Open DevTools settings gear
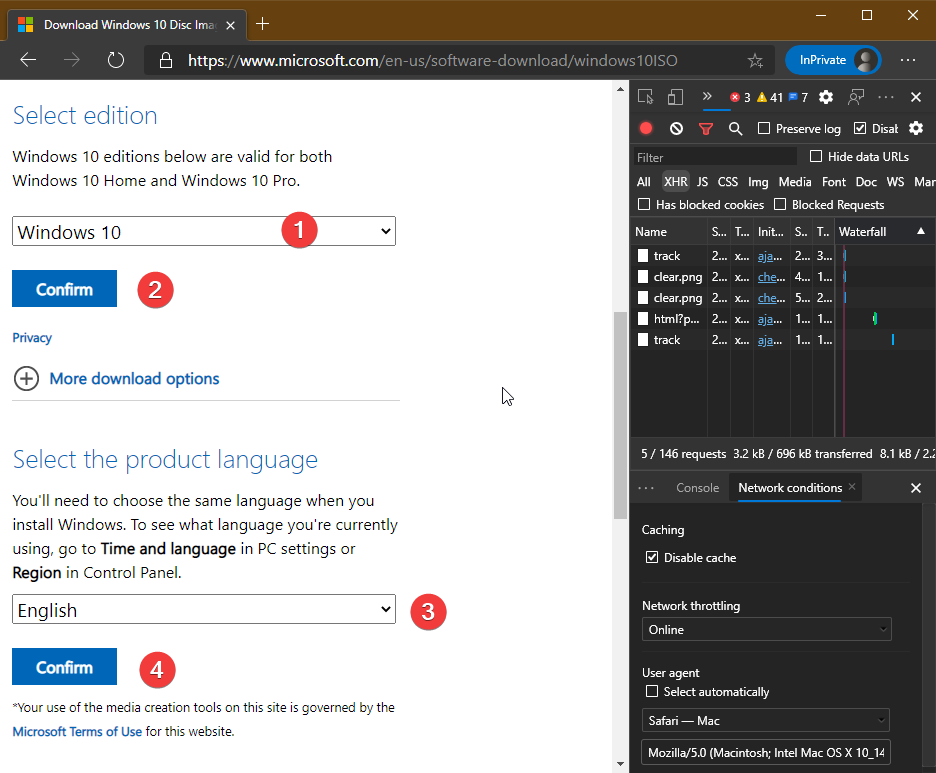936x773 pixels. pyautogui.click(x=826, y=97)
